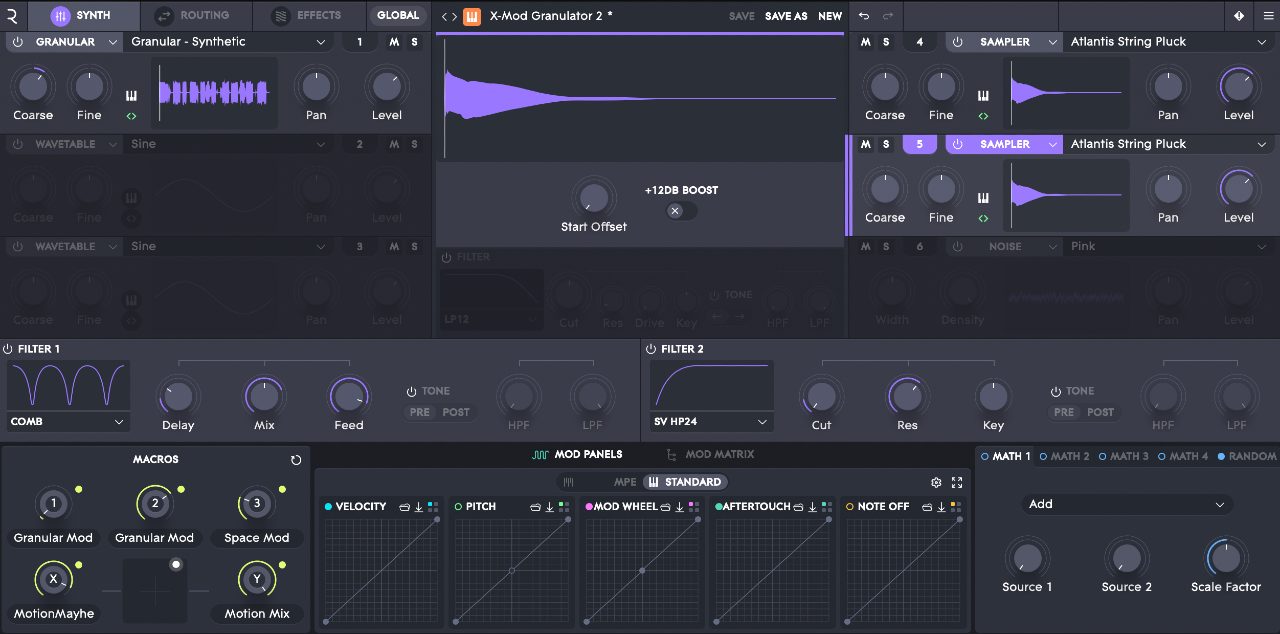Screen dimensions: 1280x634
Task: Reset macros with the refresh icon
Action: coord(296,460)
